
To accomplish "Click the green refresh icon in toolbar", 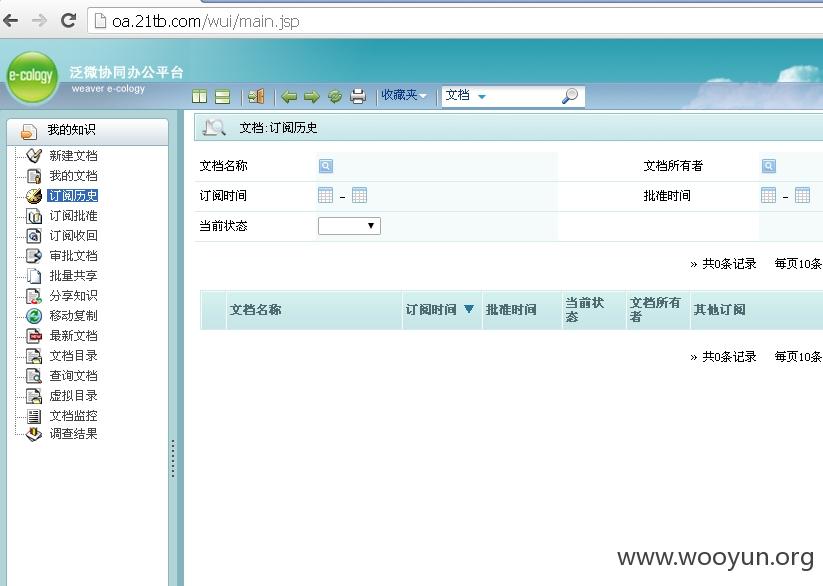I will coord(335,96).
